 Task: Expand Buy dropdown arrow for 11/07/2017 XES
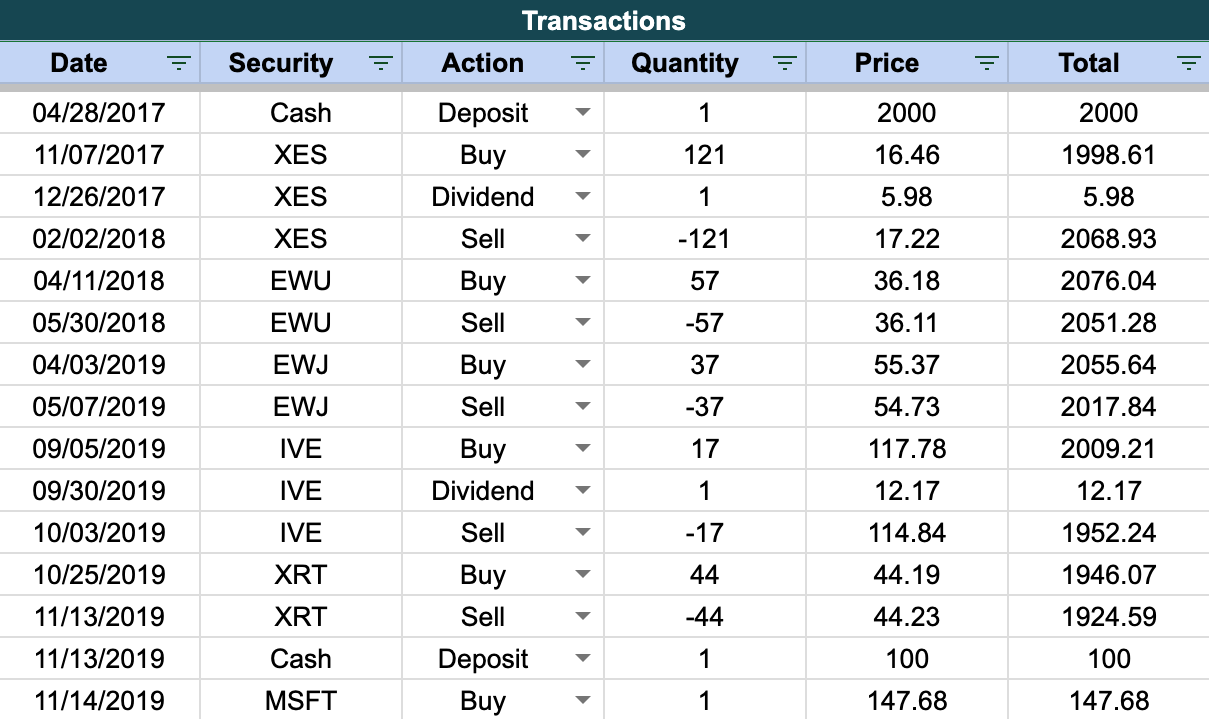pos(583,155)
